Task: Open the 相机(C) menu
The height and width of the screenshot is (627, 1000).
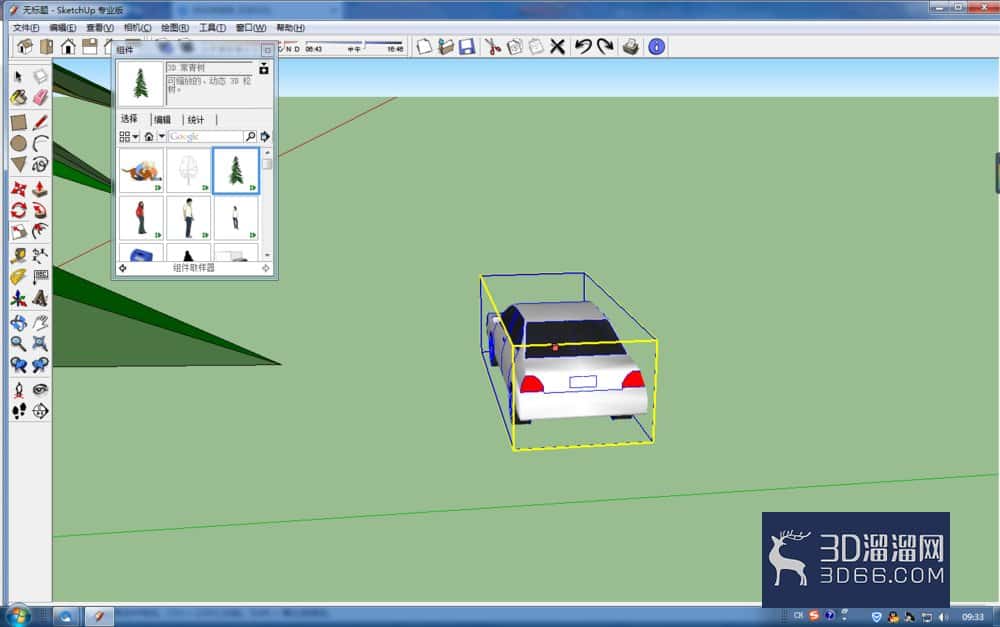Action: [x=137, y=27]
